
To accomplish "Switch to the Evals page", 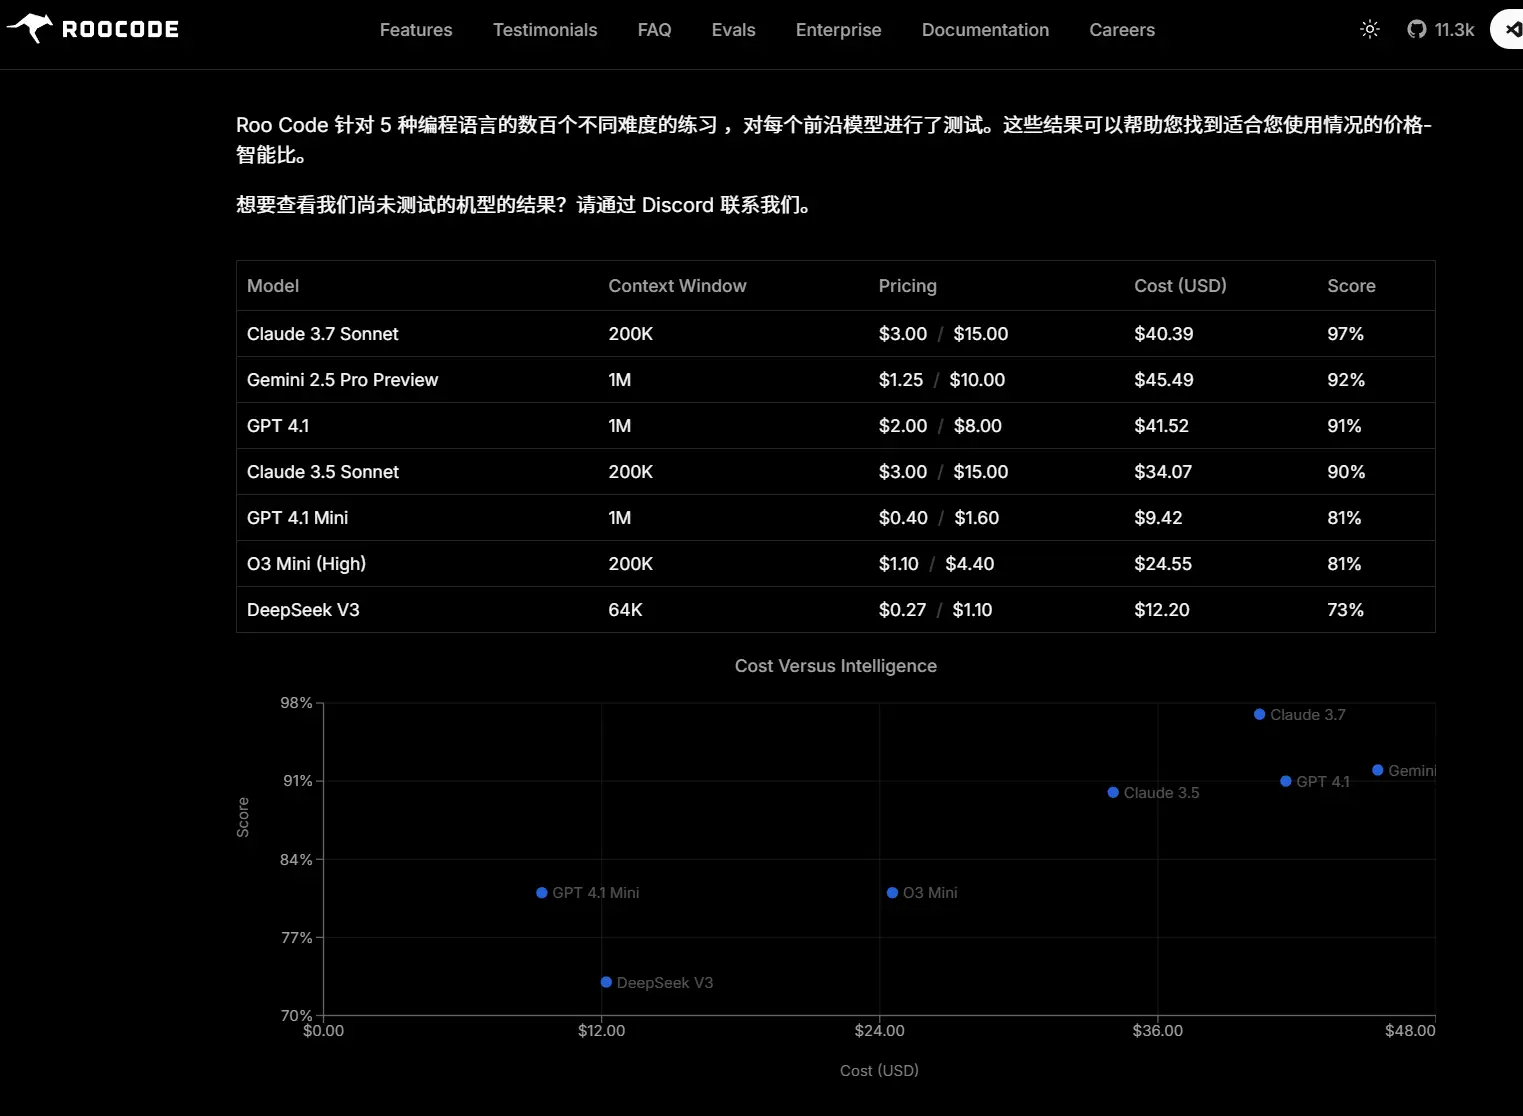I will pyautogui.click(x=734, y=30).
